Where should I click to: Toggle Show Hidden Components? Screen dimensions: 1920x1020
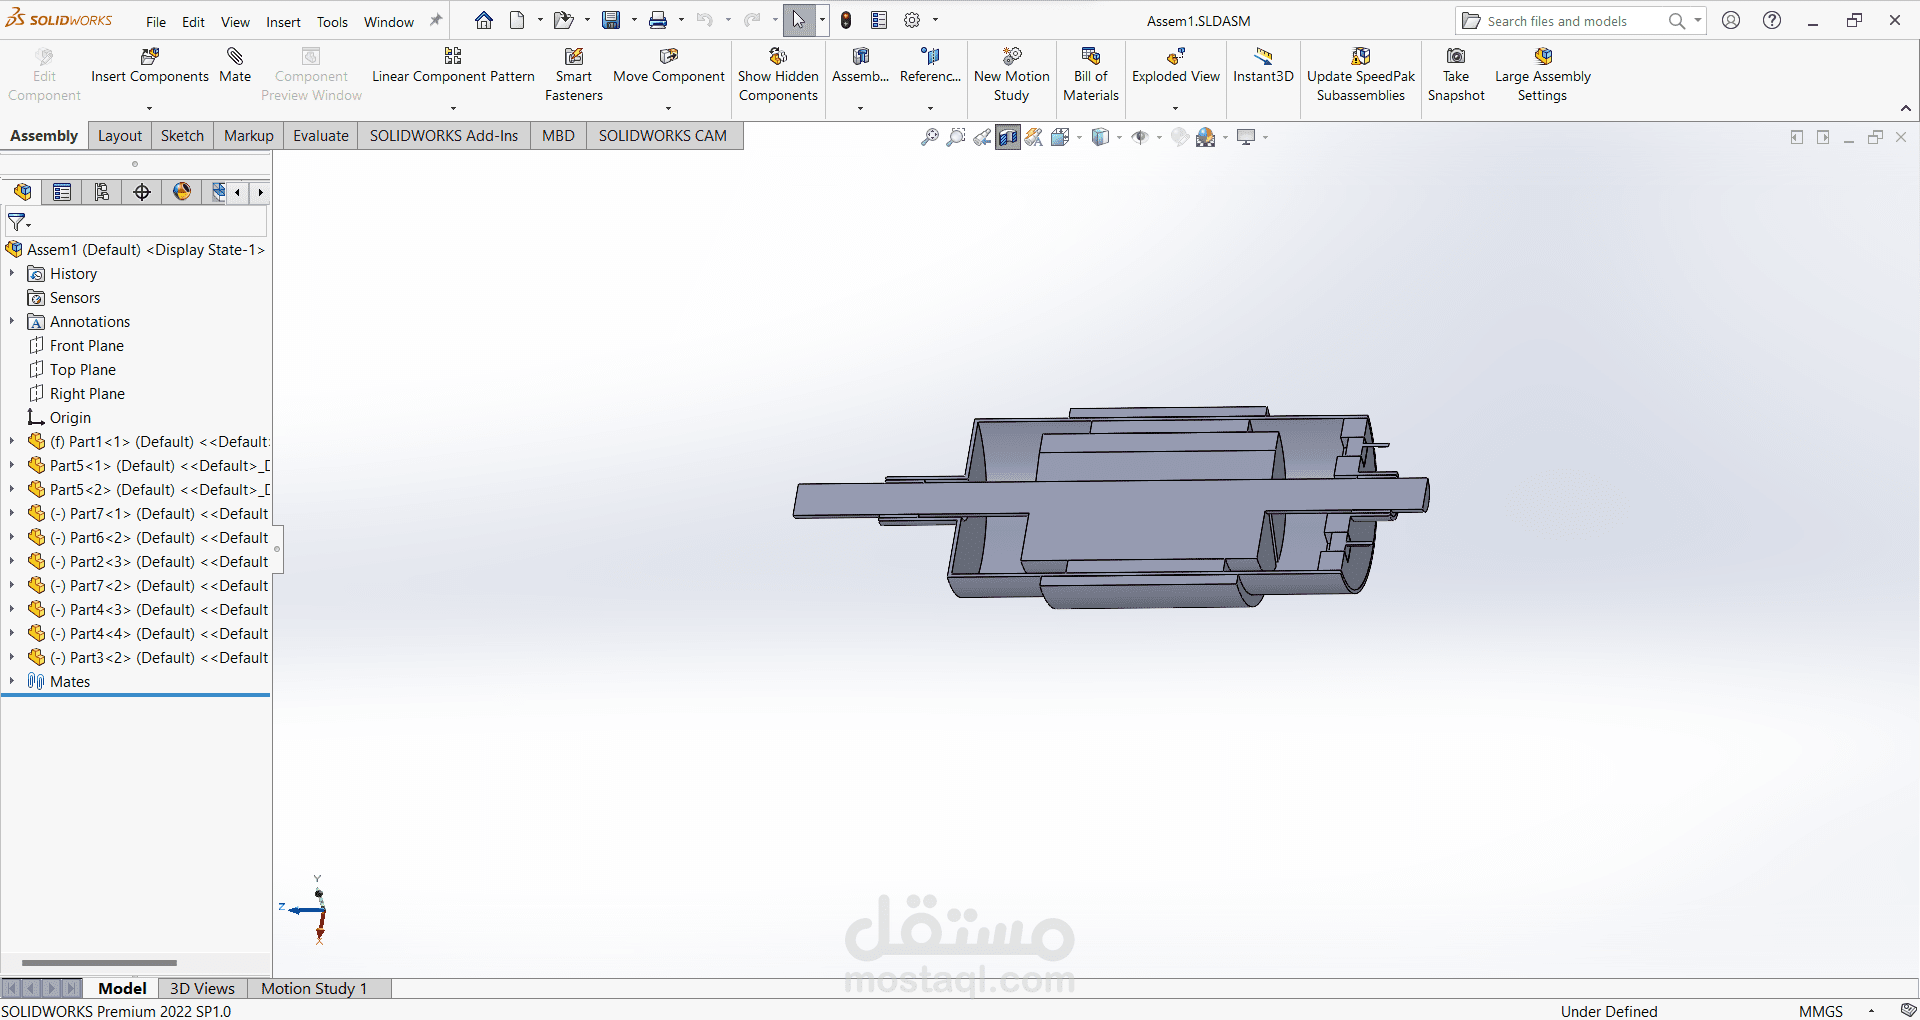pyautogui.click(x=778, y=75)
